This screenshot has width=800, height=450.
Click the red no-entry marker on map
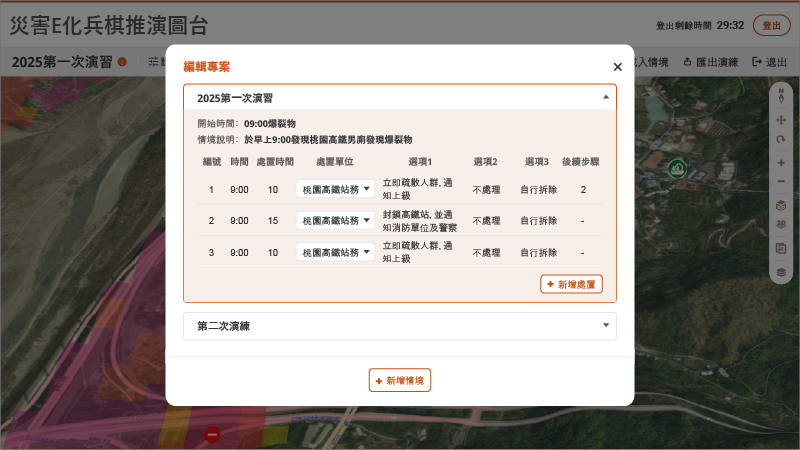click(x=212, y=435)
